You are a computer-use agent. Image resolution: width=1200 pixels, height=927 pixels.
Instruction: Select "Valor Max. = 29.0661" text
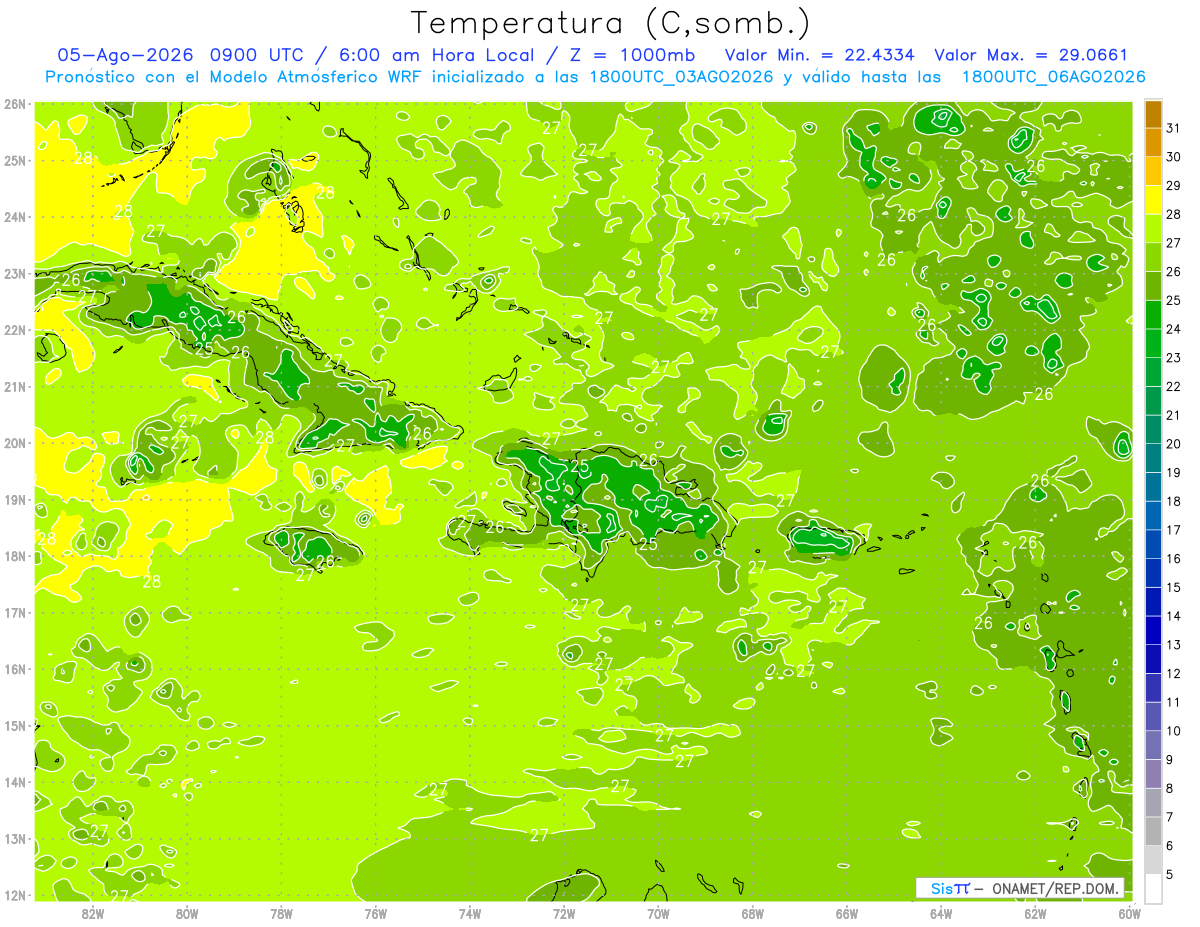[x=1031, y=55]
